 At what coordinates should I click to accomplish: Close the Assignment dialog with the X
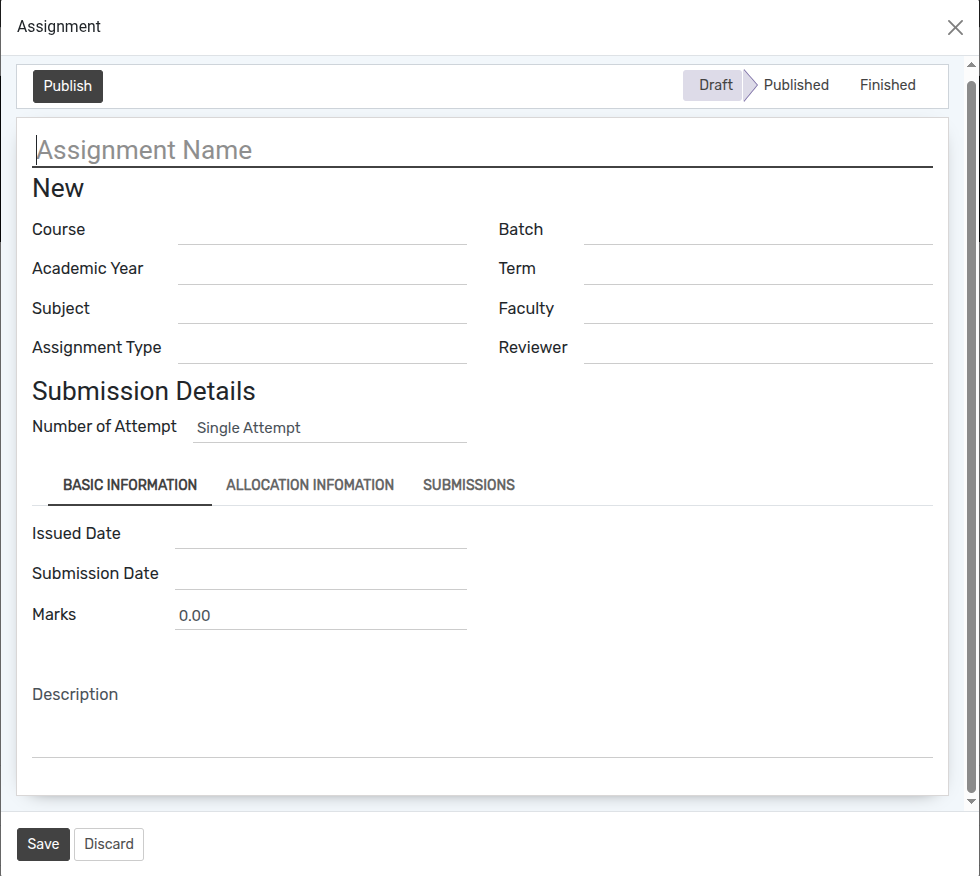click(x=954, y=27)
